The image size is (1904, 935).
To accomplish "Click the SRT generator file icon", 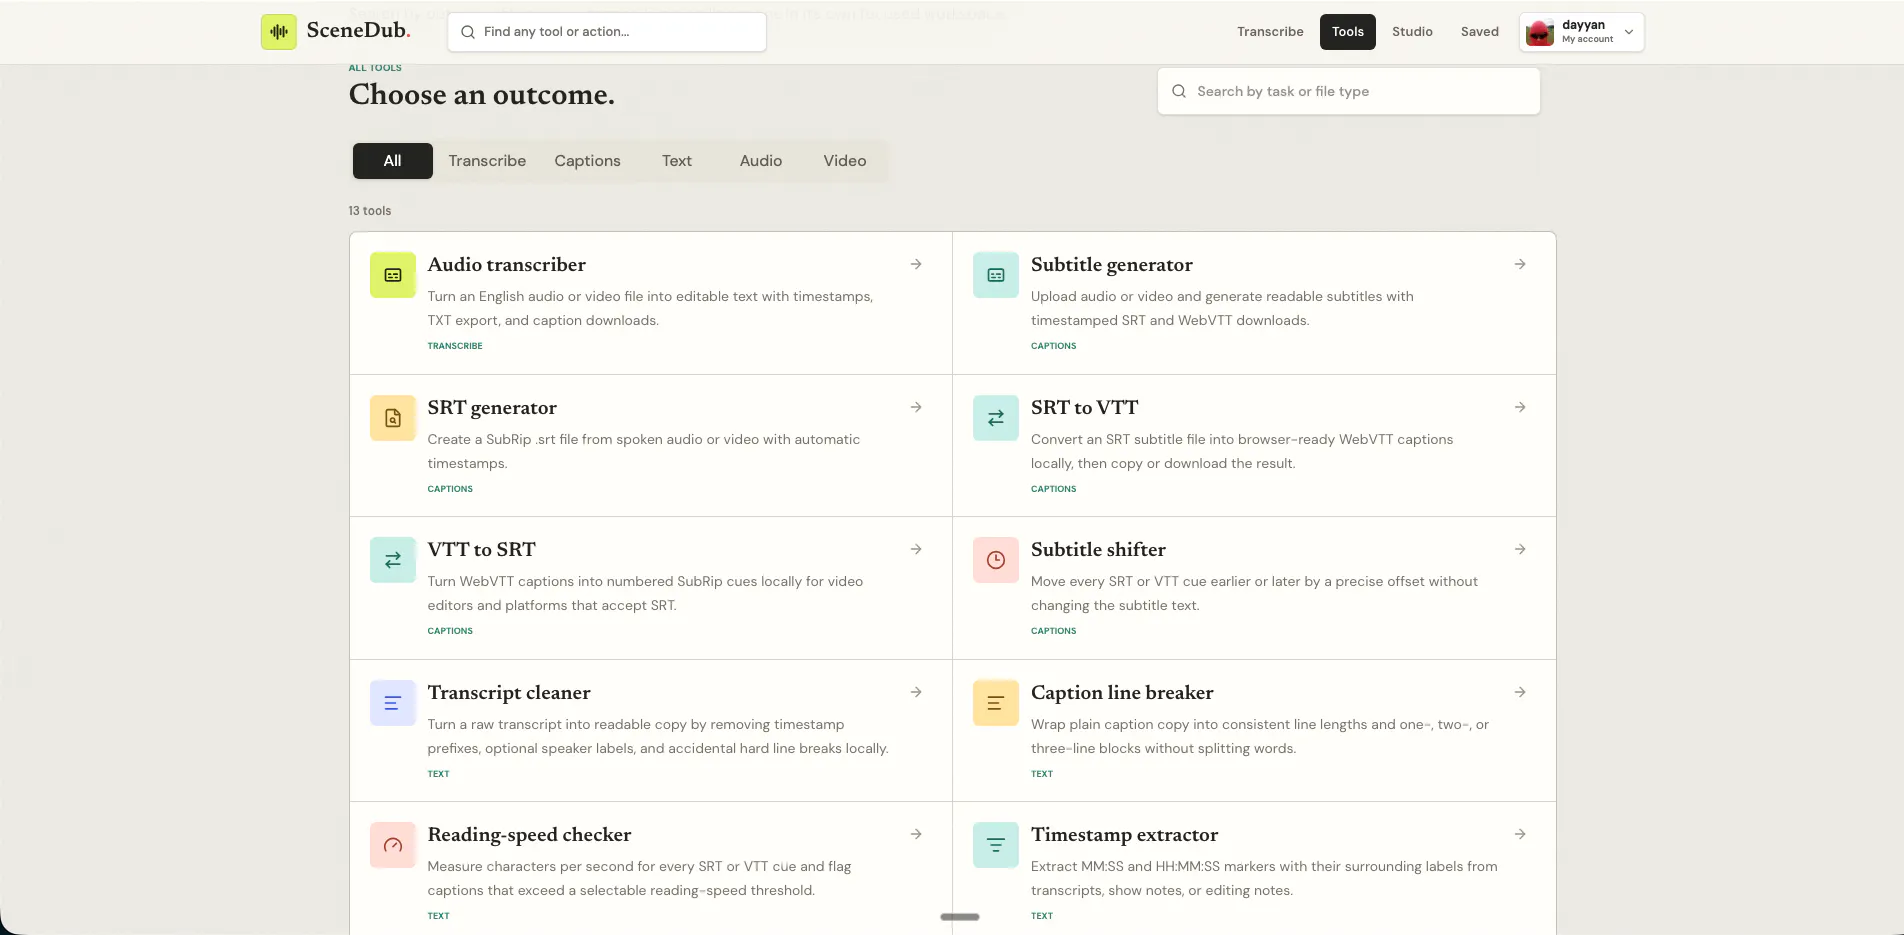I will [393, 418].
